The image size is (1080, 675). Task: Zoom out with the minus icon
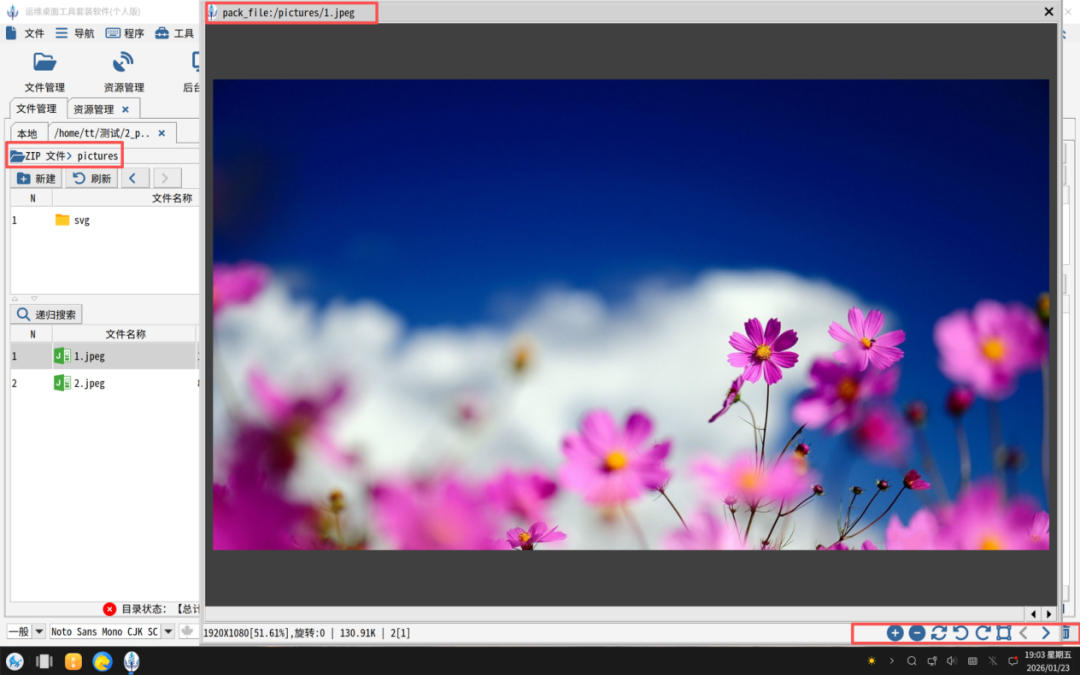[x=917, y=633]
